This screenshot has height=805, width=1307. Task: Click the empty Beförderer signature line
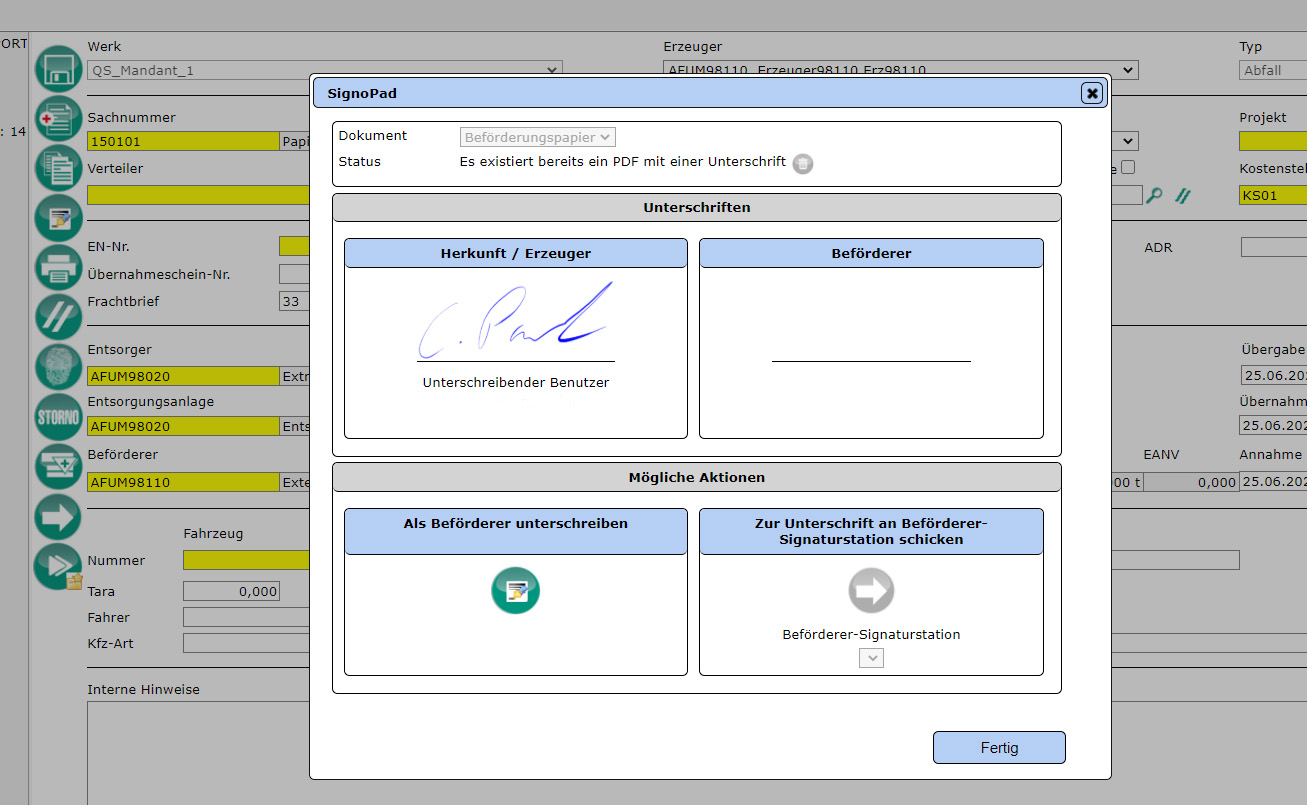[871, 361]
